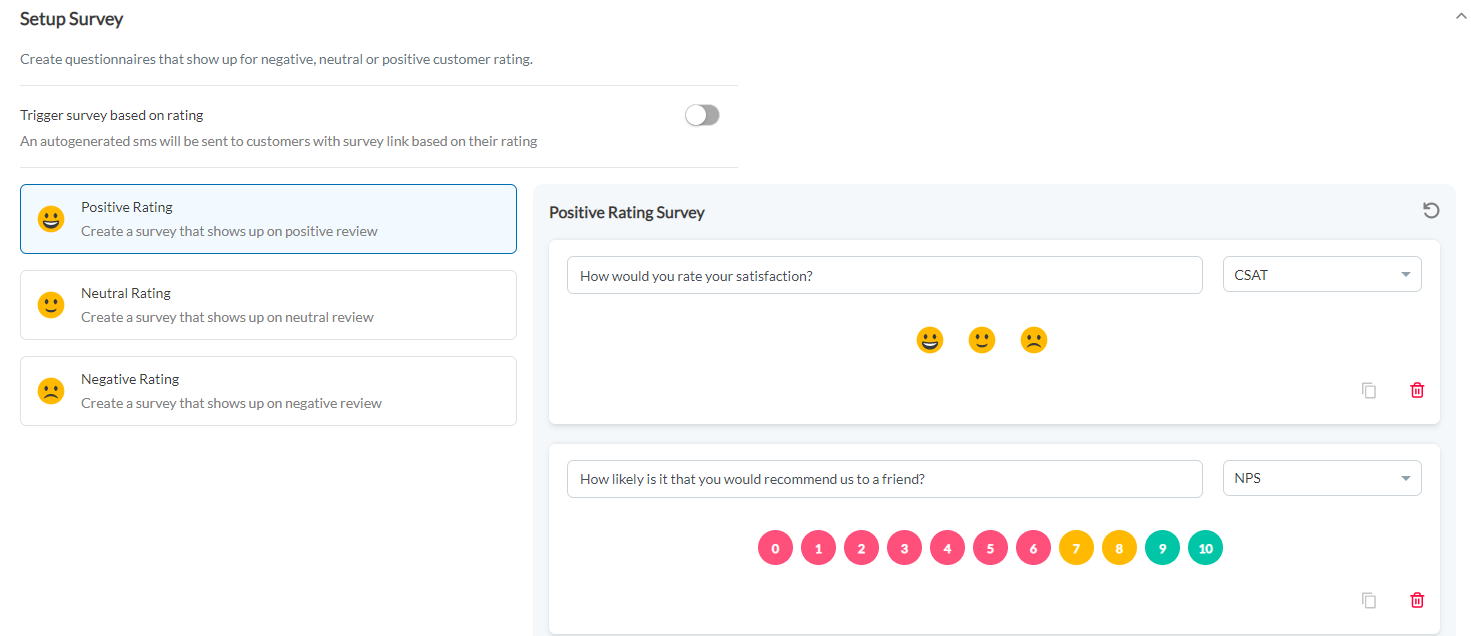Viewport: 1471px width, 636px height.
Task: Select the Positive Rating card
Action: (x=268, y=219)
